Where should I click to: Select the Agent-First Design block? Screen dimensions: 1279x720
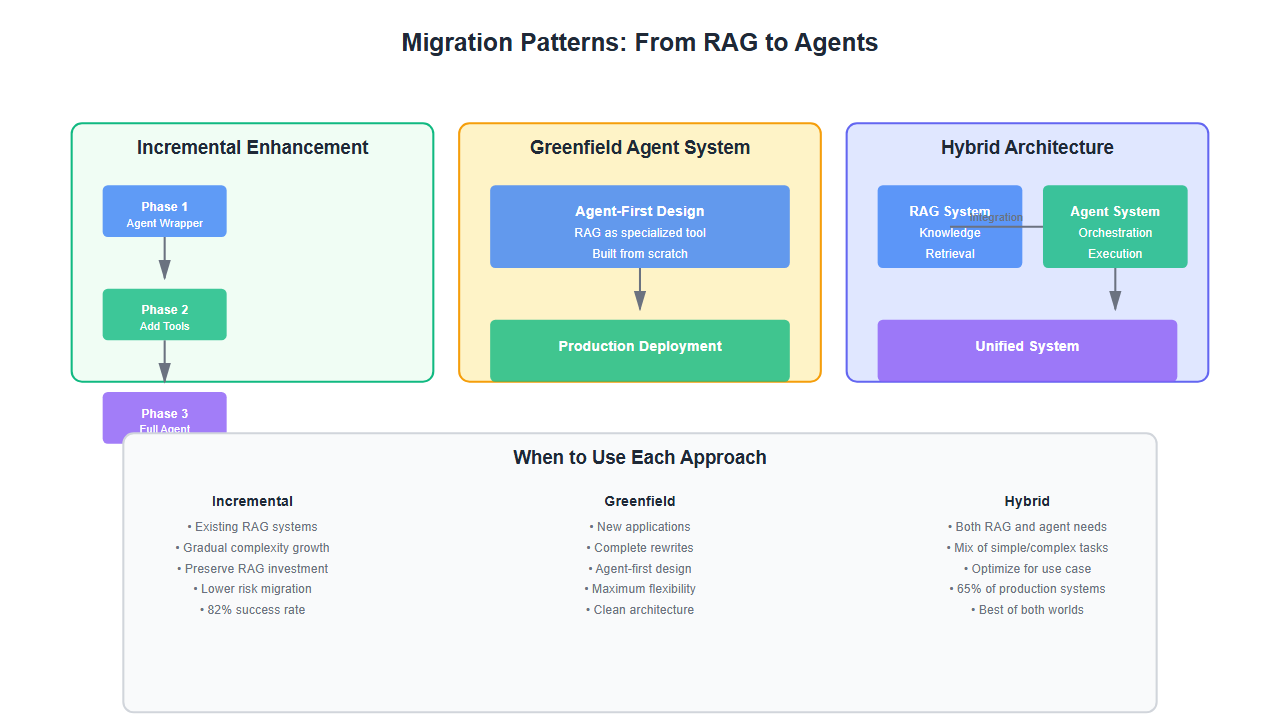click(x=639, y=226)
